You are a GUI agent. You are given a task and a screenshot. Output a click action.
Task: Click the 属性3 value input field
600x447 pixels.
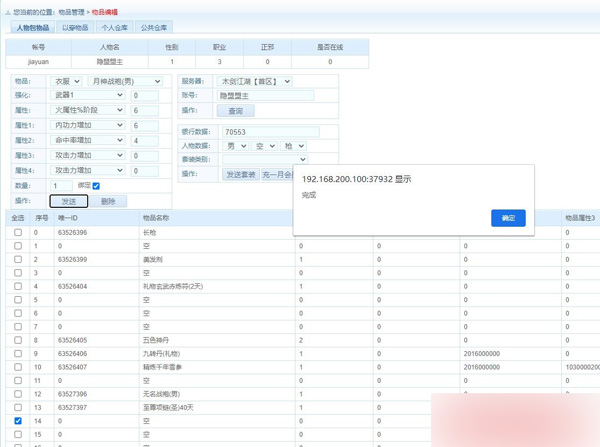click(x=145, y=156)
